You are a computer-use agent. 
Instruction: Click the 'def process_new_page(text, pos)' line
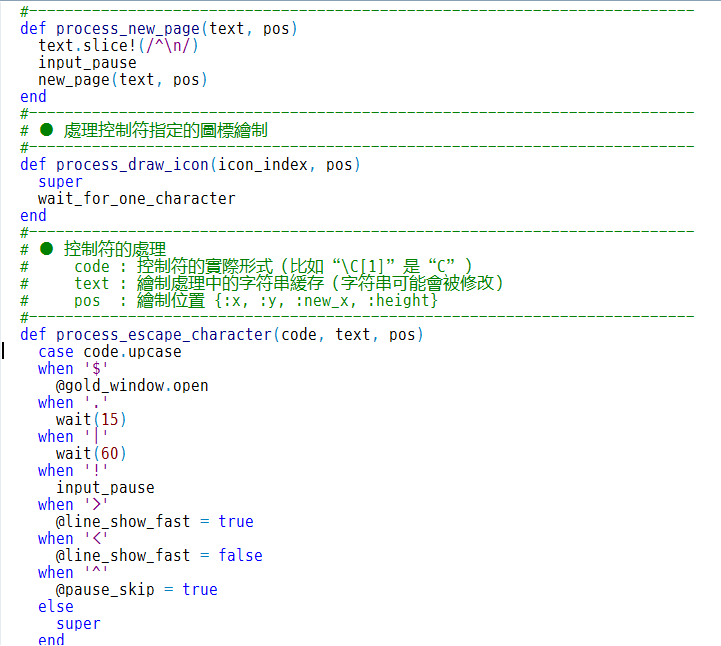[x=159, y=29]
